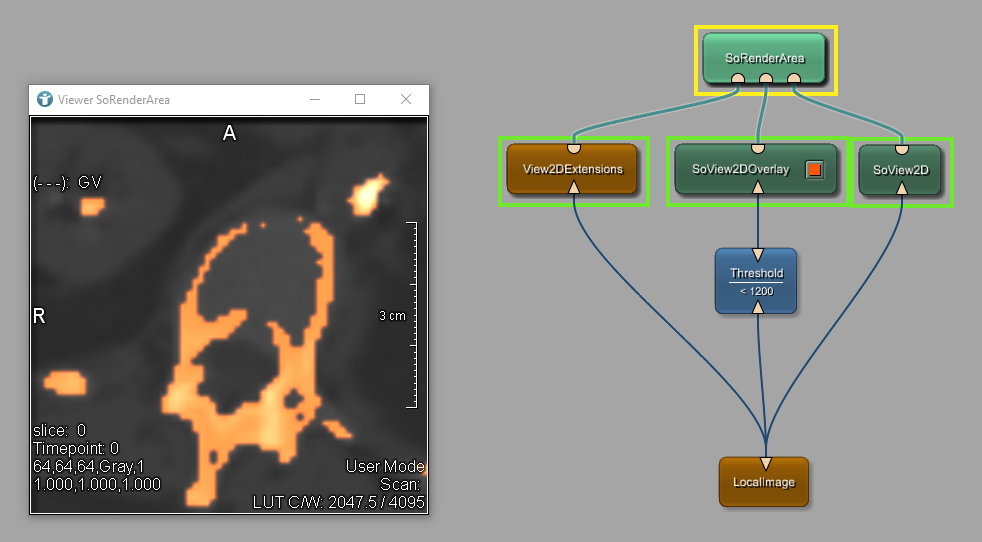
Task: Click the middle input connector of SoRenderArea
Action: pyautogui.click(x=765, y=78)
